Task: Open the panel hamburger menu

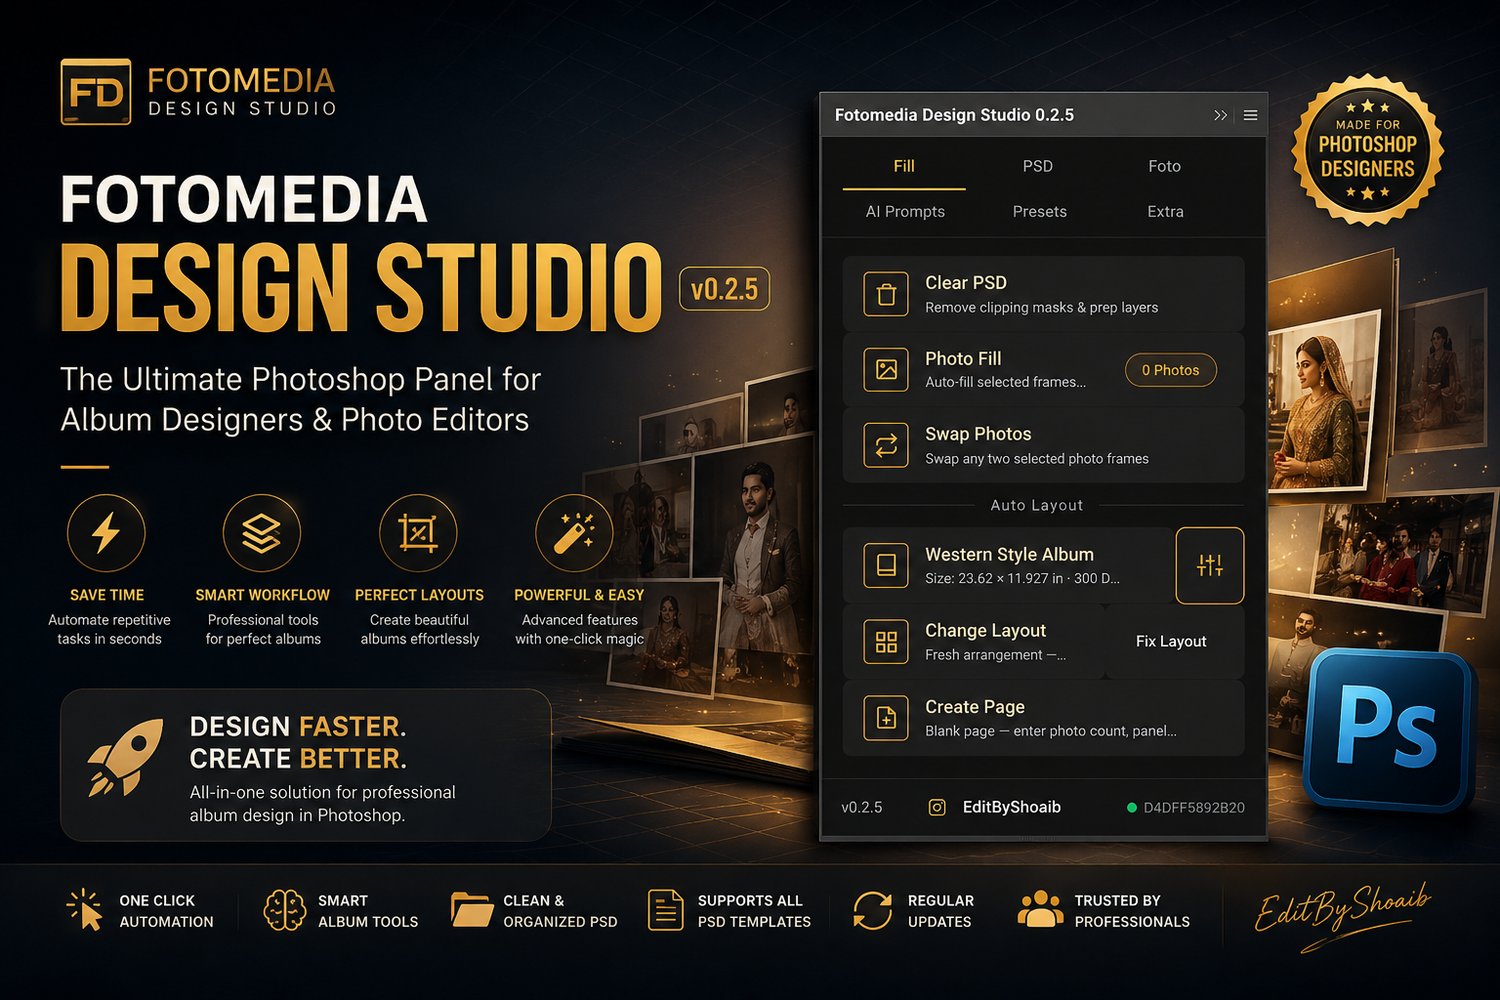Action: coord(1250,115)
